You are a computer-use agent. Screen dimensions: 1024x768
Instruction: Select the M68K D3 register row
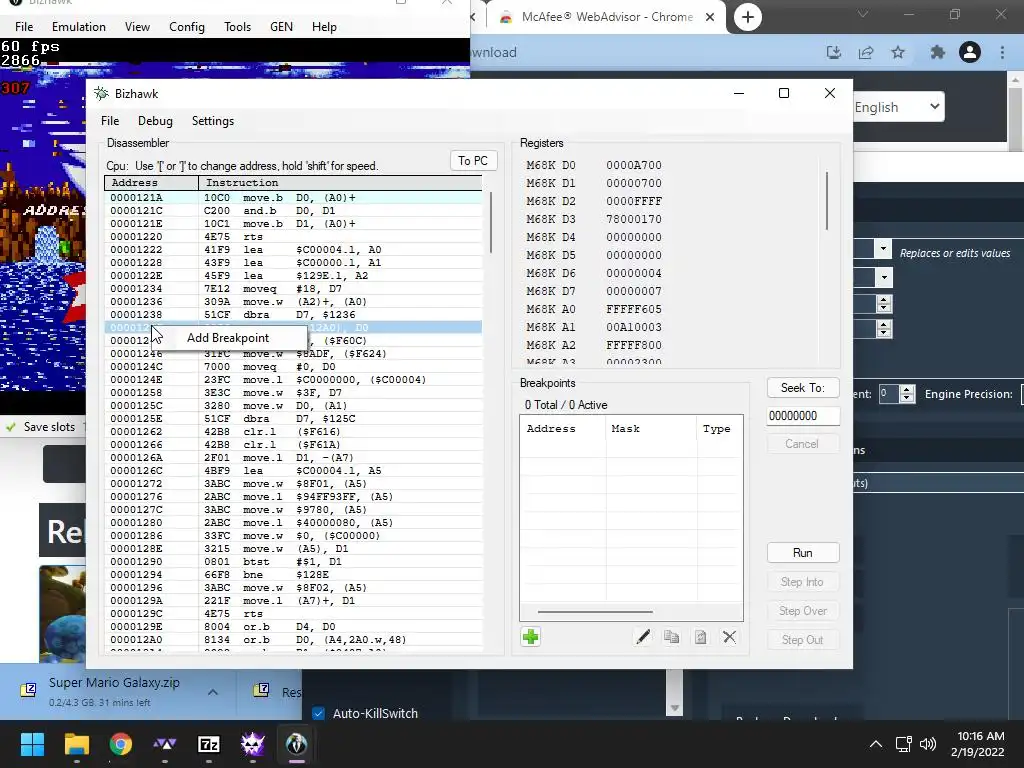(x=673, y=219)
